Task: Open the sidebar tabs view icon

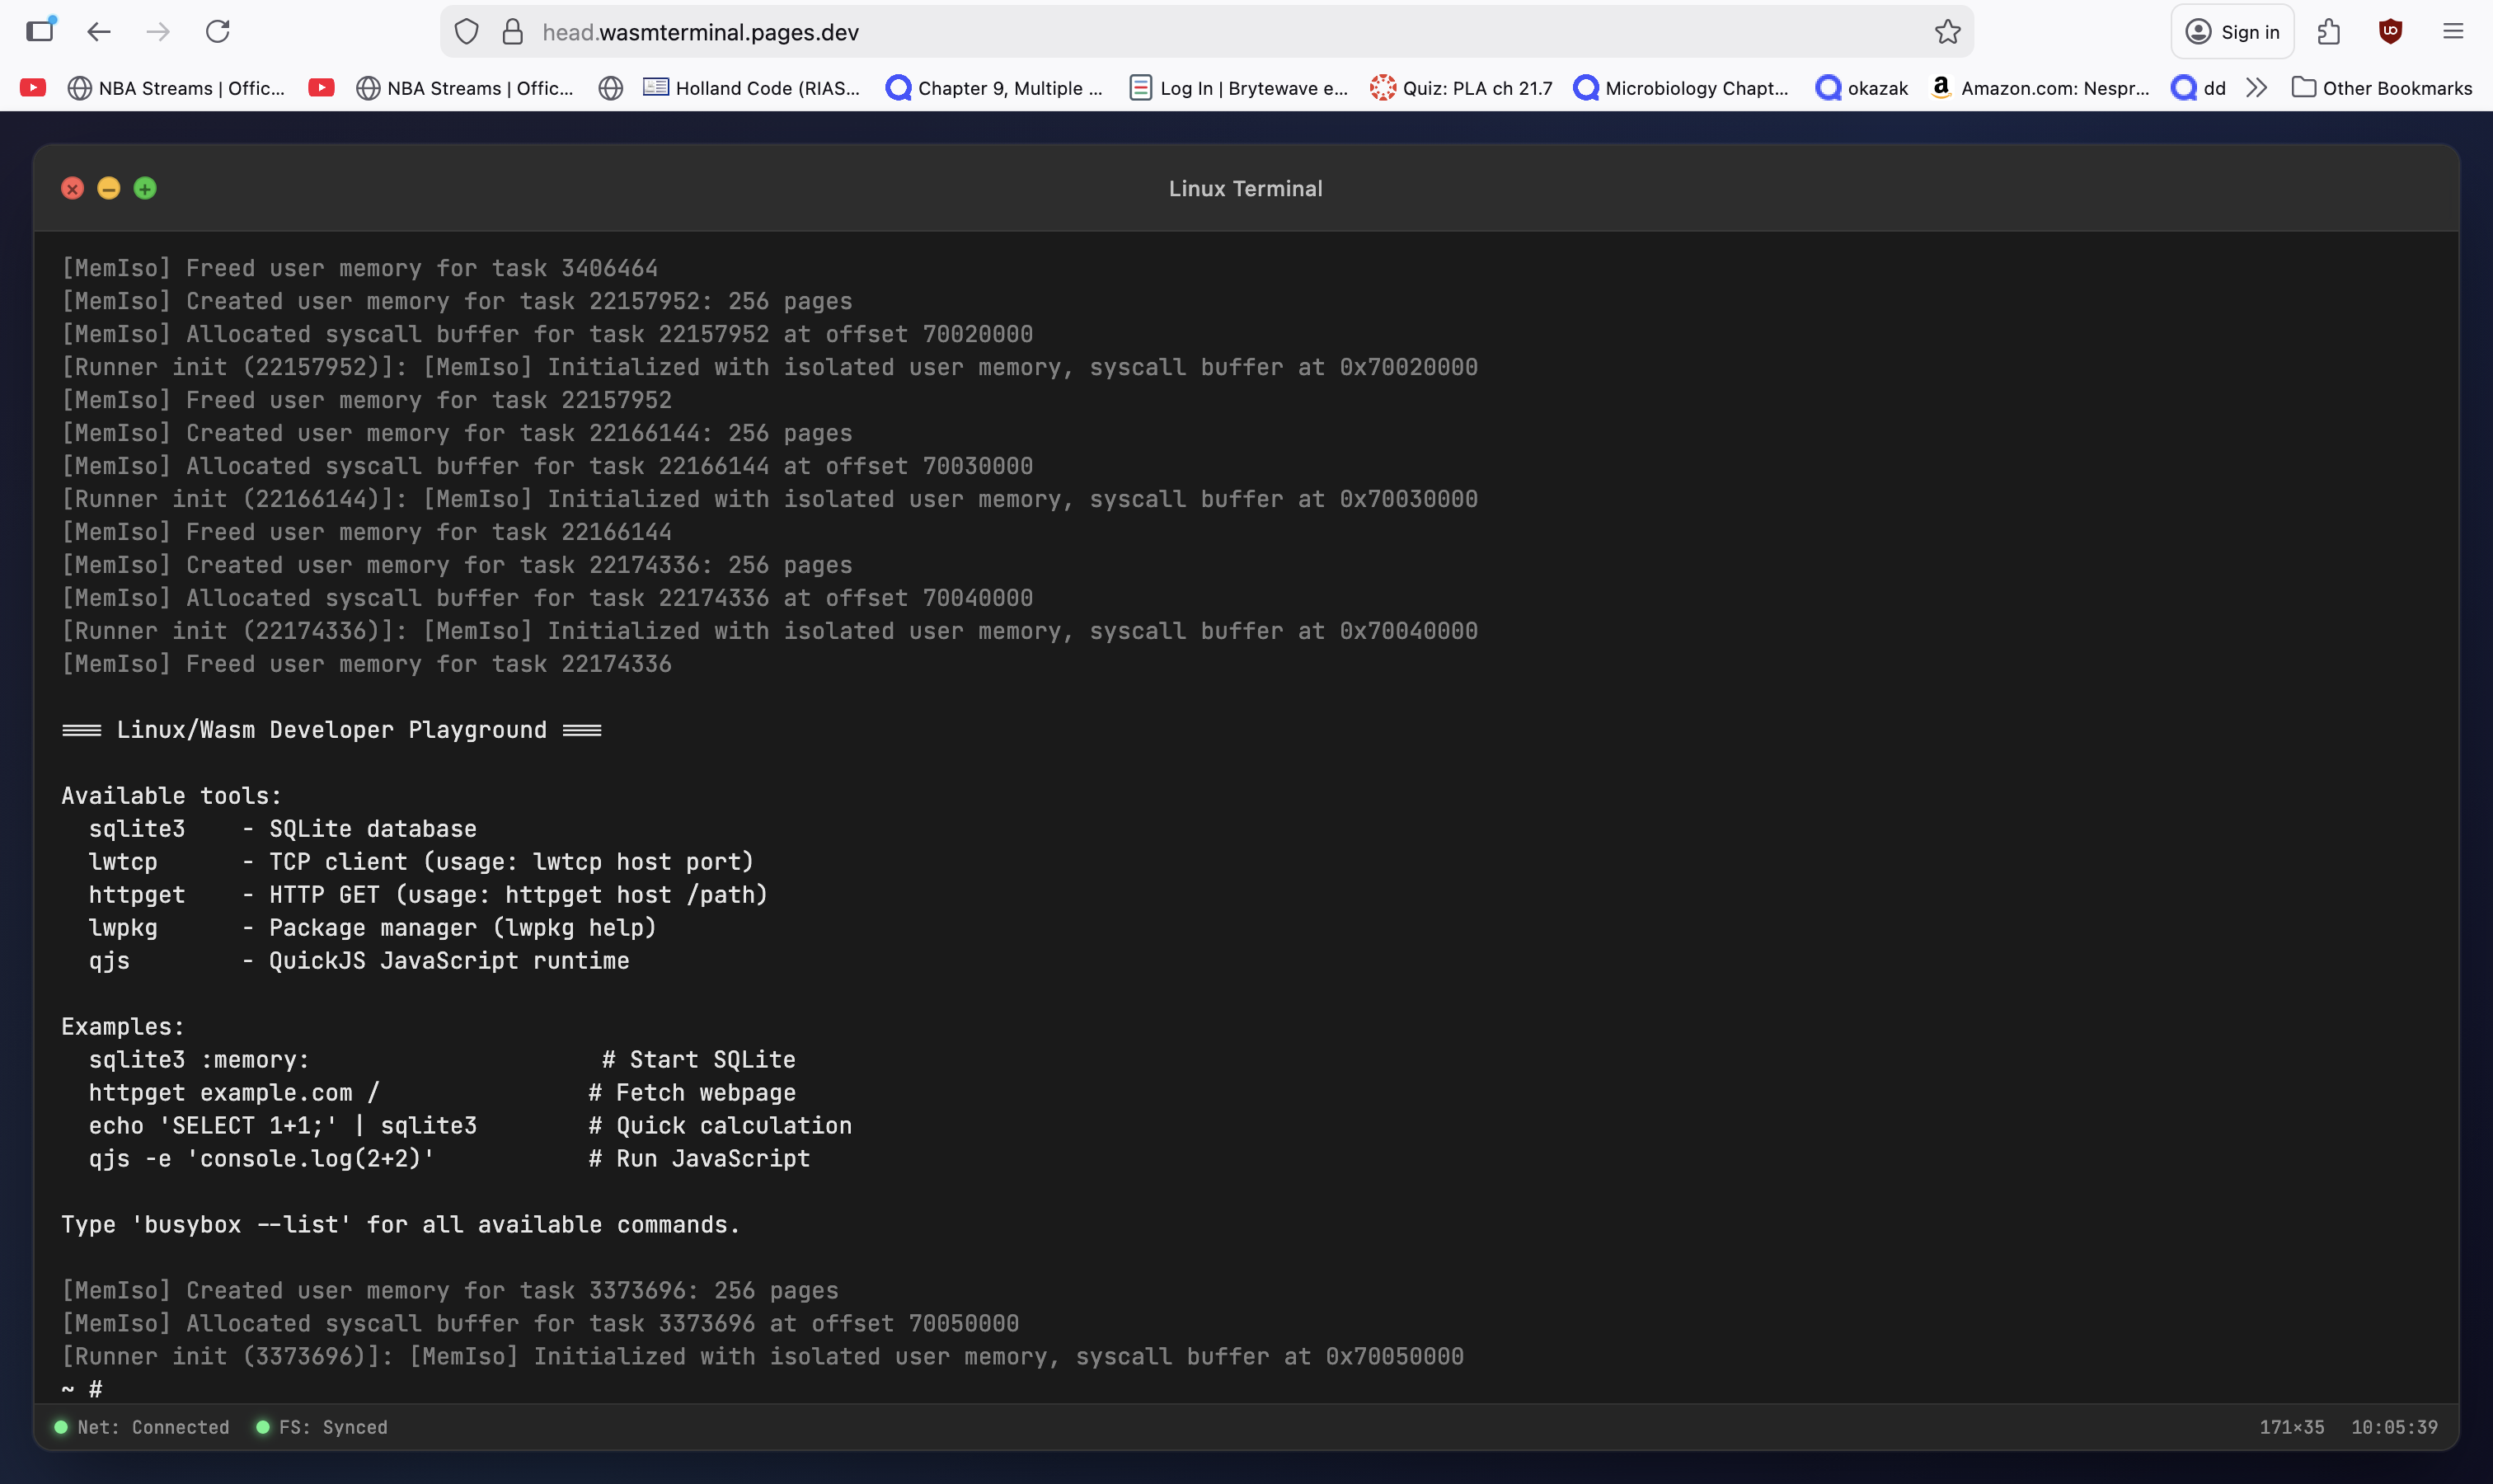Action: [x=41, y=30]
